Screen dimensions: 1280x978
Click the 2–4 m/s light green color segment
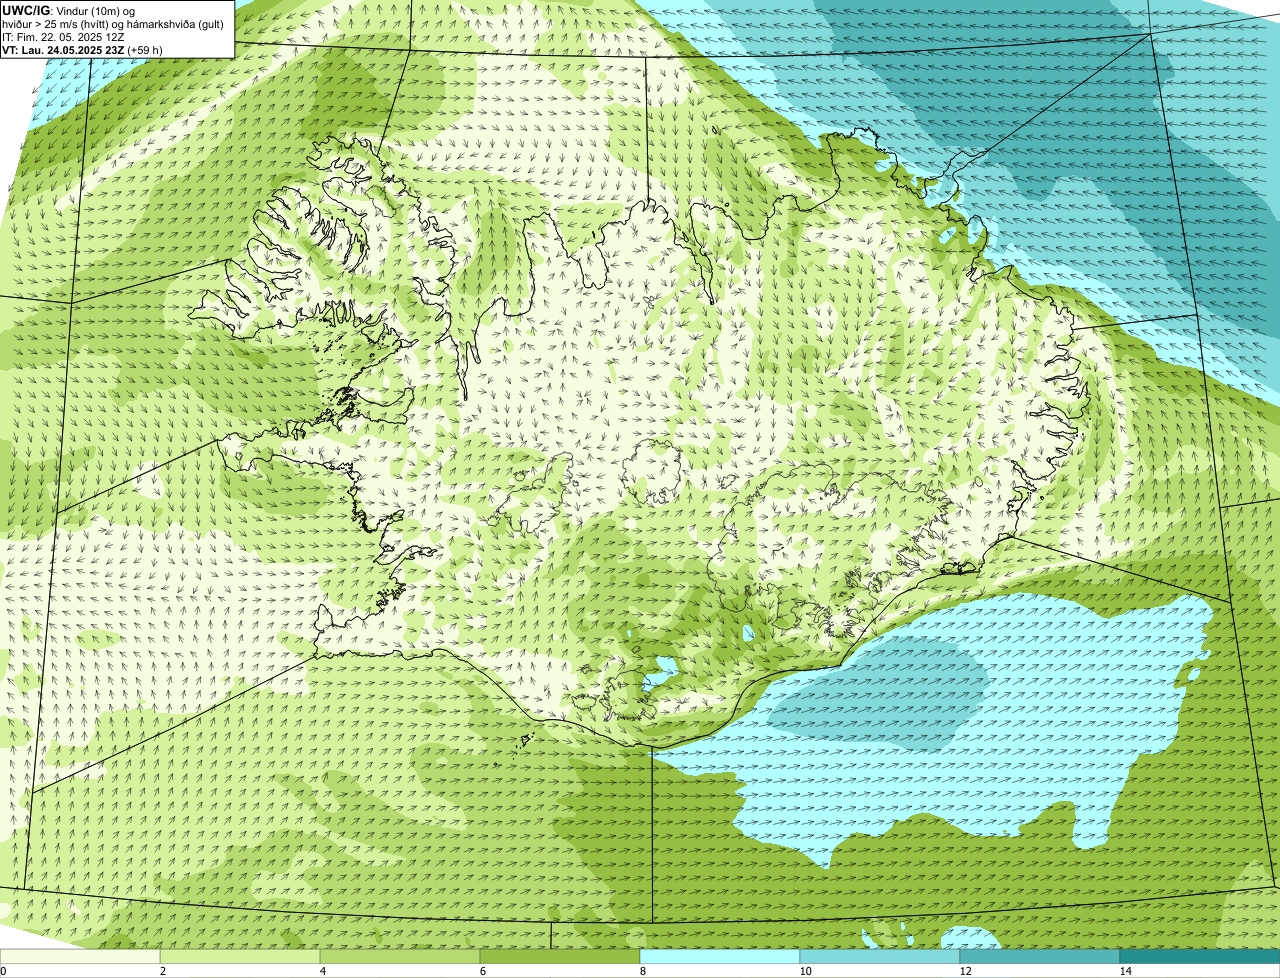click(240, 956)
